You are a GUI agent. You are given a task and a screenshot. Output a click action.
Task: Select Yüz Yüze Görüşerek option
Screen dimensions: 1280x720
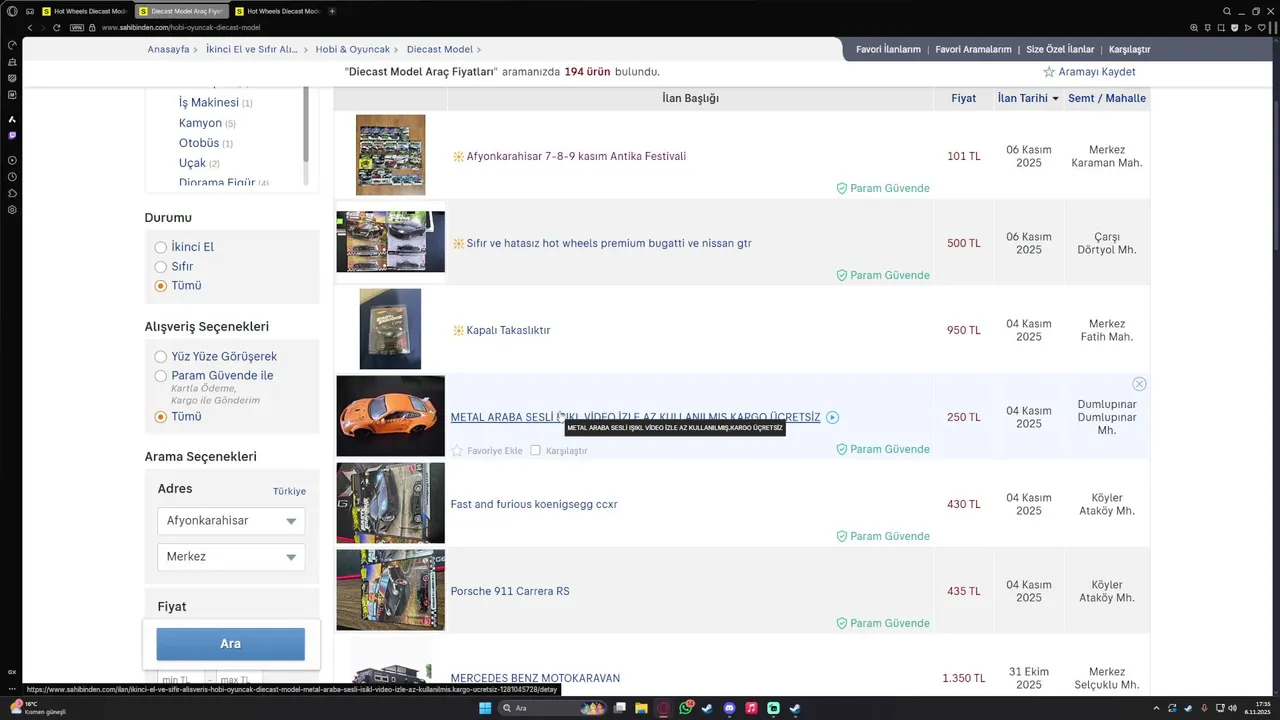pos(160,357)
